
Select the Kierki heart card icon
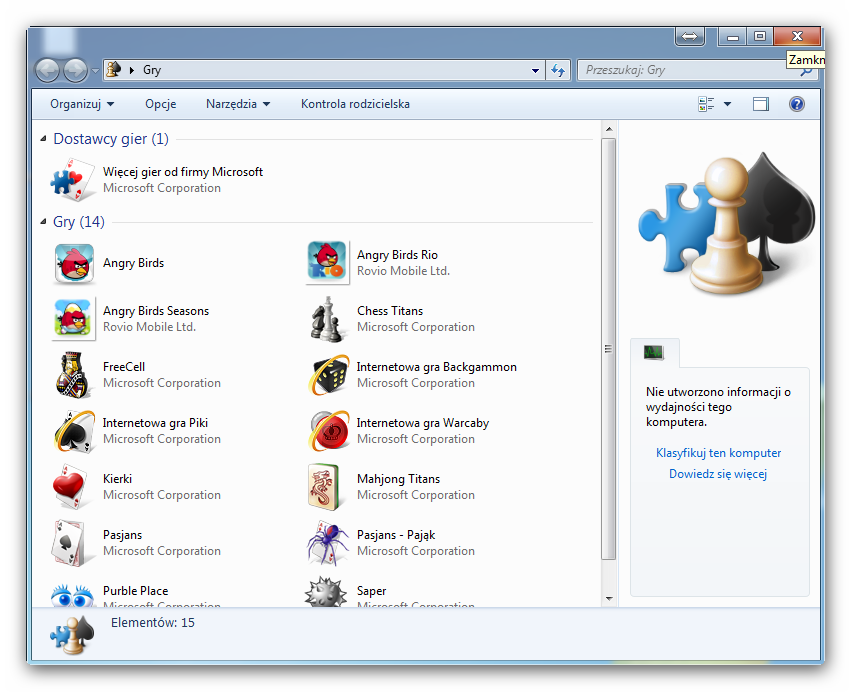tap(70, 487)
